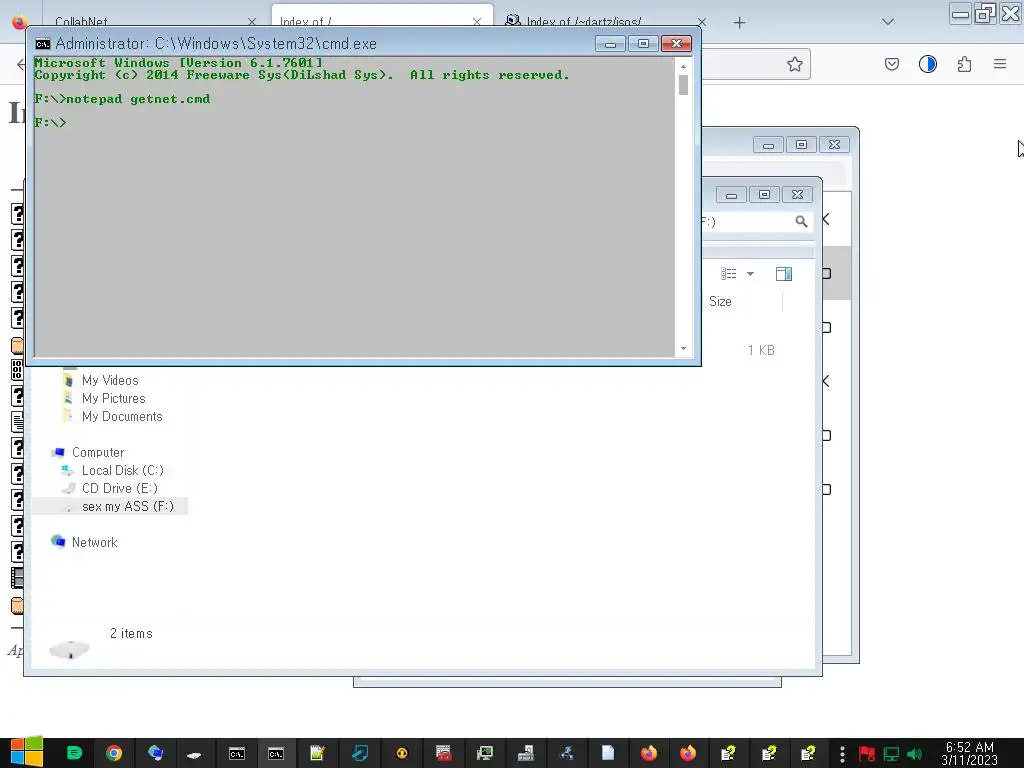Screen dimensions: 1024x768
Task: Close the CollabNet tab
Action: [252, 22]
